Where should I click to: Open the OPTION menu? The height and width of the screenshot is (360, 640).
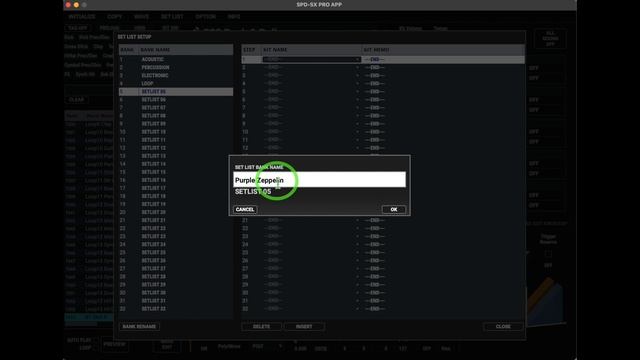click(205, 17)
